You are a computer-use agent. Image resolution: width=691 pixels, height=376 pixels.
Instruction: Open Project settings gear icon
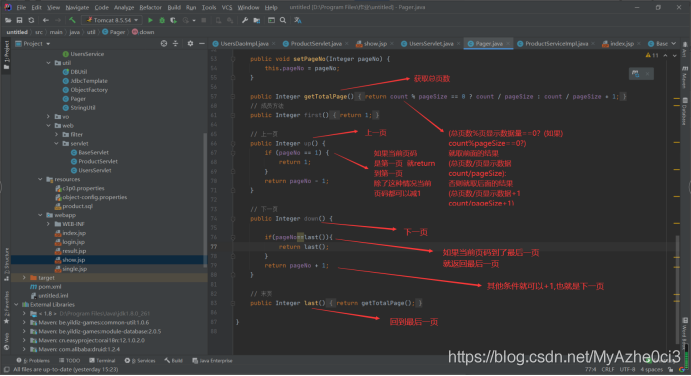tap(190, 44)
